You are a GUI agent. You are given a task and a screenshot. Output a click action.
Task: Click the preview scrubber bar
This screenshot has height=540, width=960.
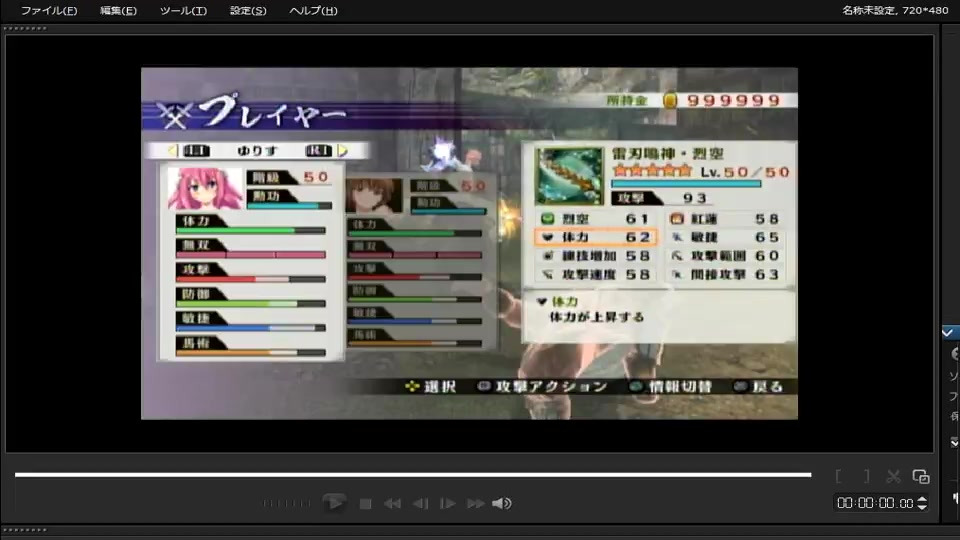click(x=413, y=474)
